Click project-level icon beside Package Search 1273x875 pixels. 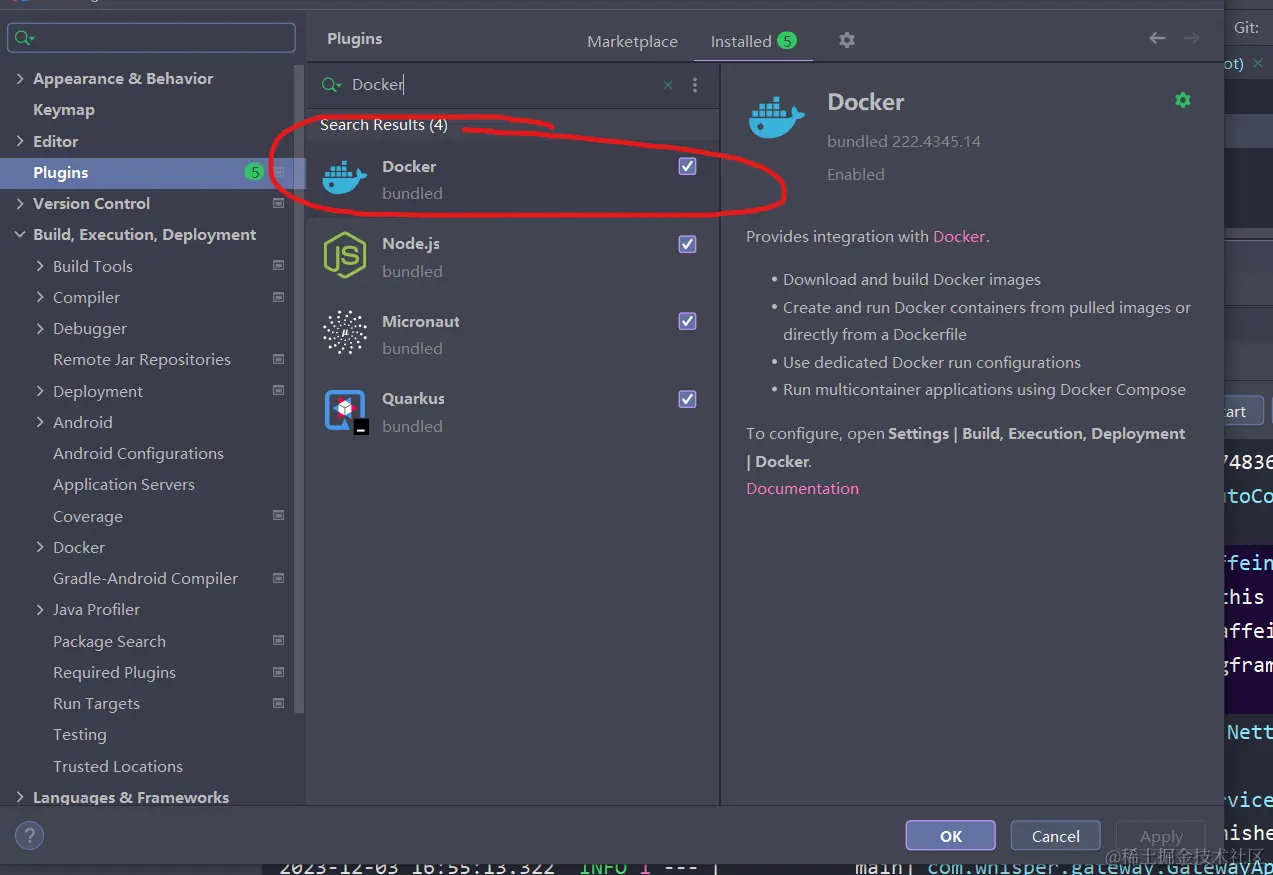278,641
